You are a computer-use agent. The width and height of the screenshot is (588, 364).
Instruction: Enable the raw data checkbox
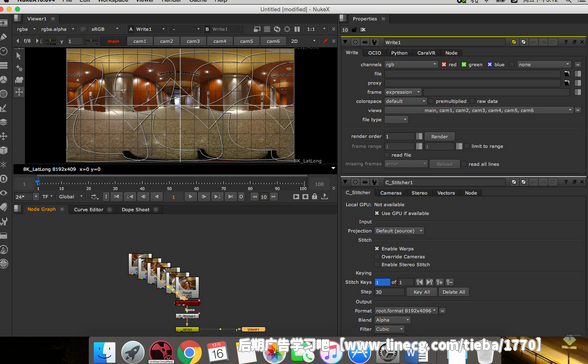(x=472, y=101)
